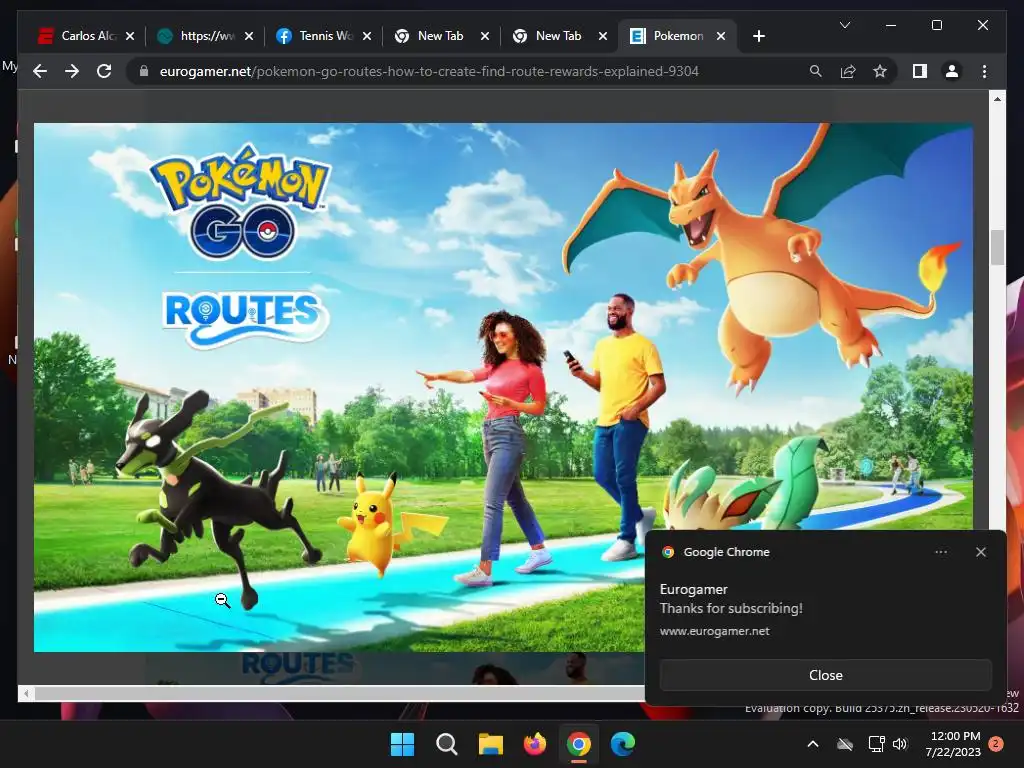The width and height of the screenshot is (1024, 768).
Task: Close the Tennis Wo tab
Action: coord(367,36)
